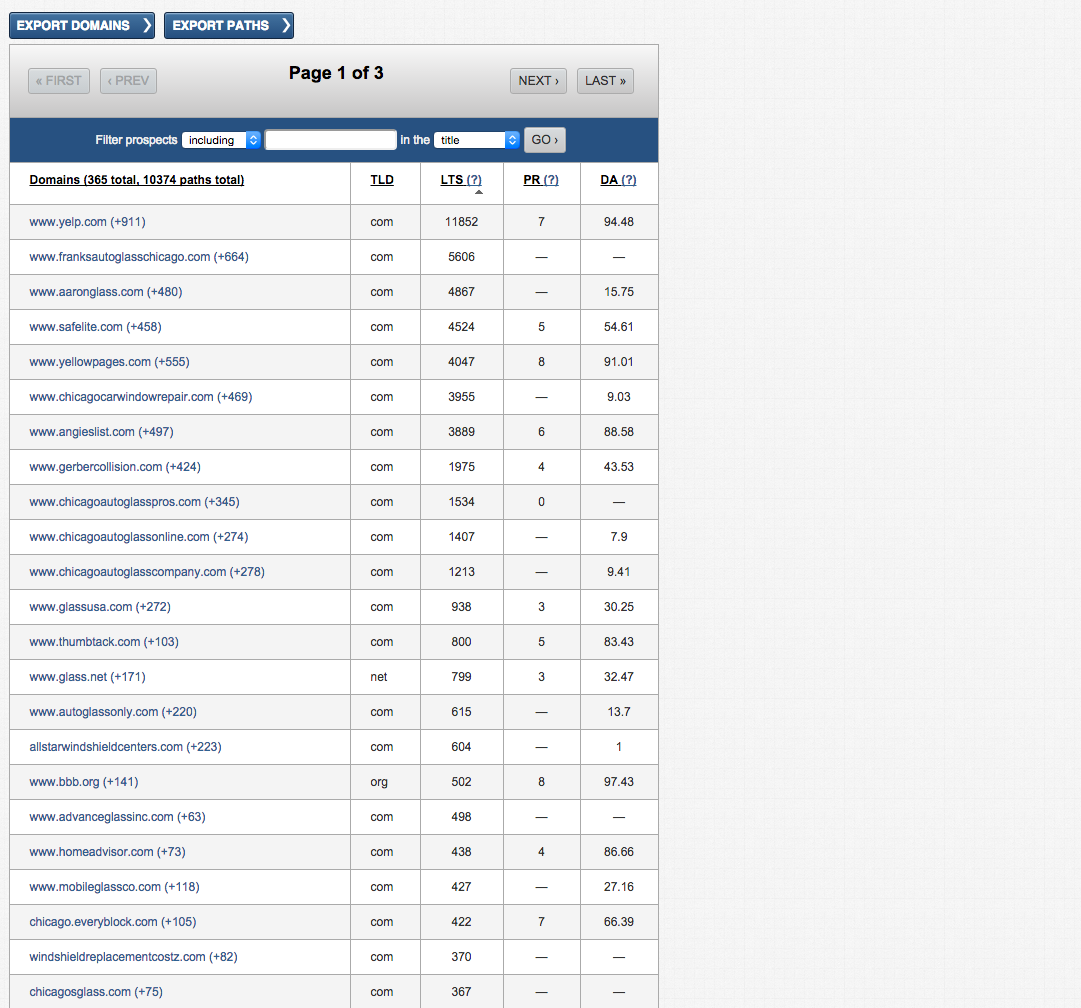Screen dimensions: 1081x1008
Task: Open the www.safelite.com domain link
Action: [x=76, y=327]
